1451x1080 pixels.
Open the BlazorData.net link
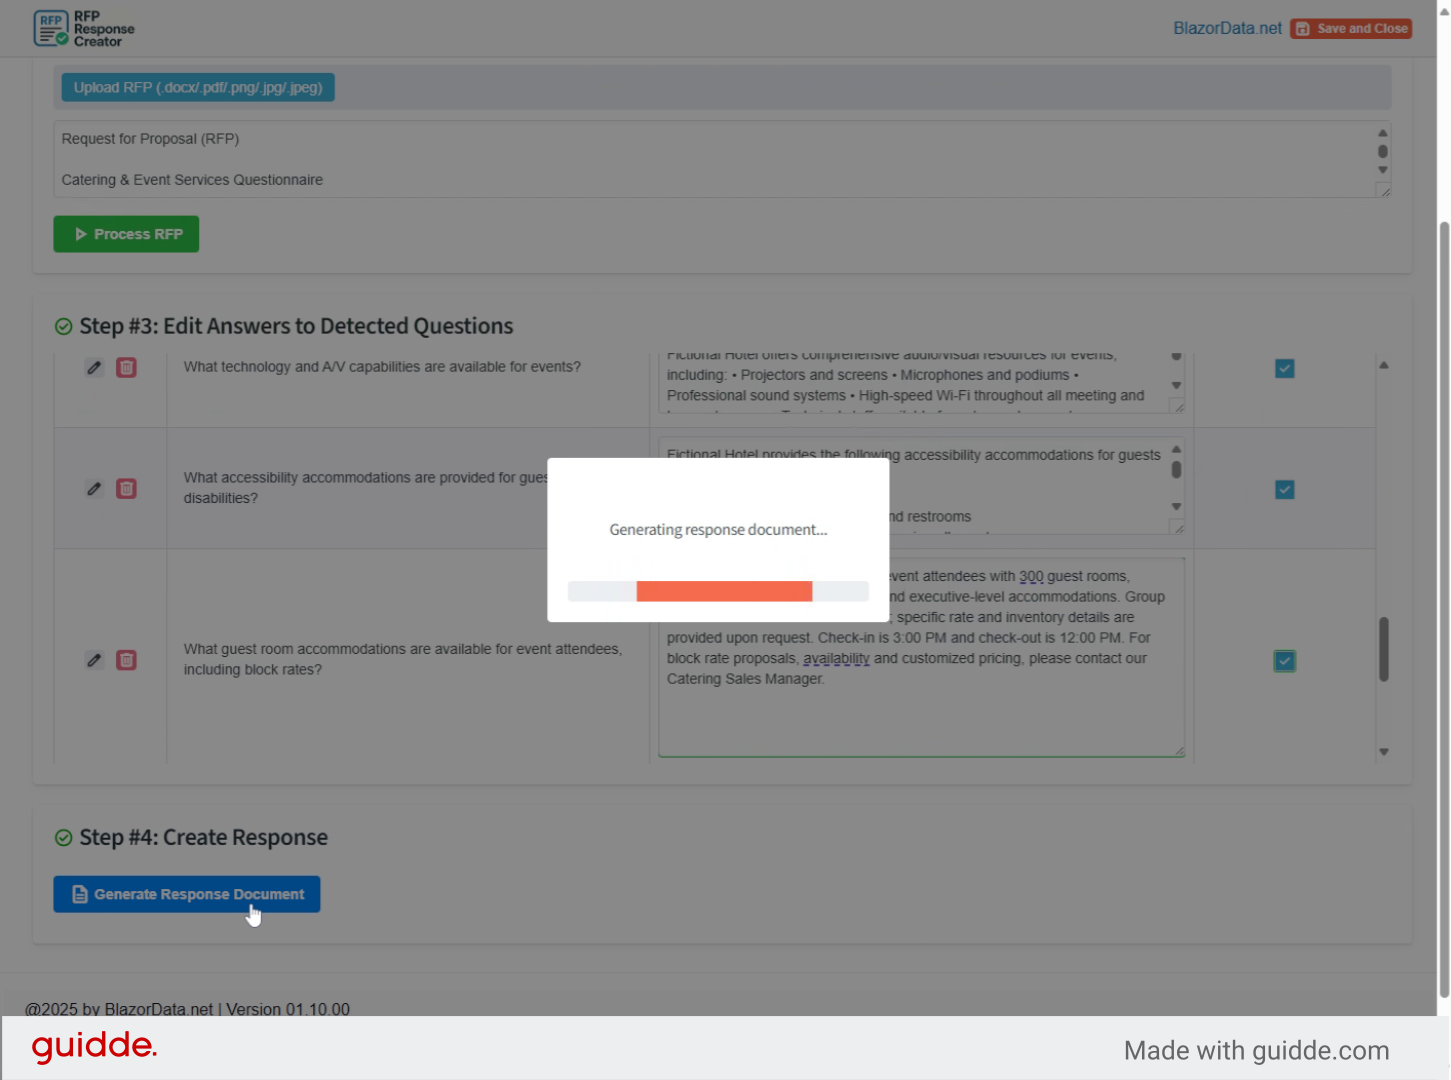tap(1227, 28)
